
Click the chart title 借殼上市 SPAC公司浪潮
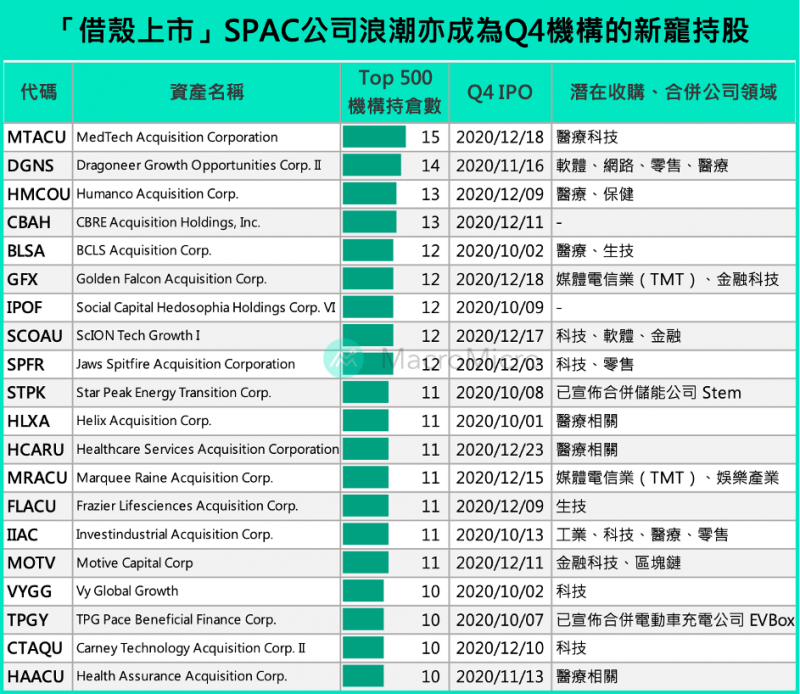click(402, 30)
